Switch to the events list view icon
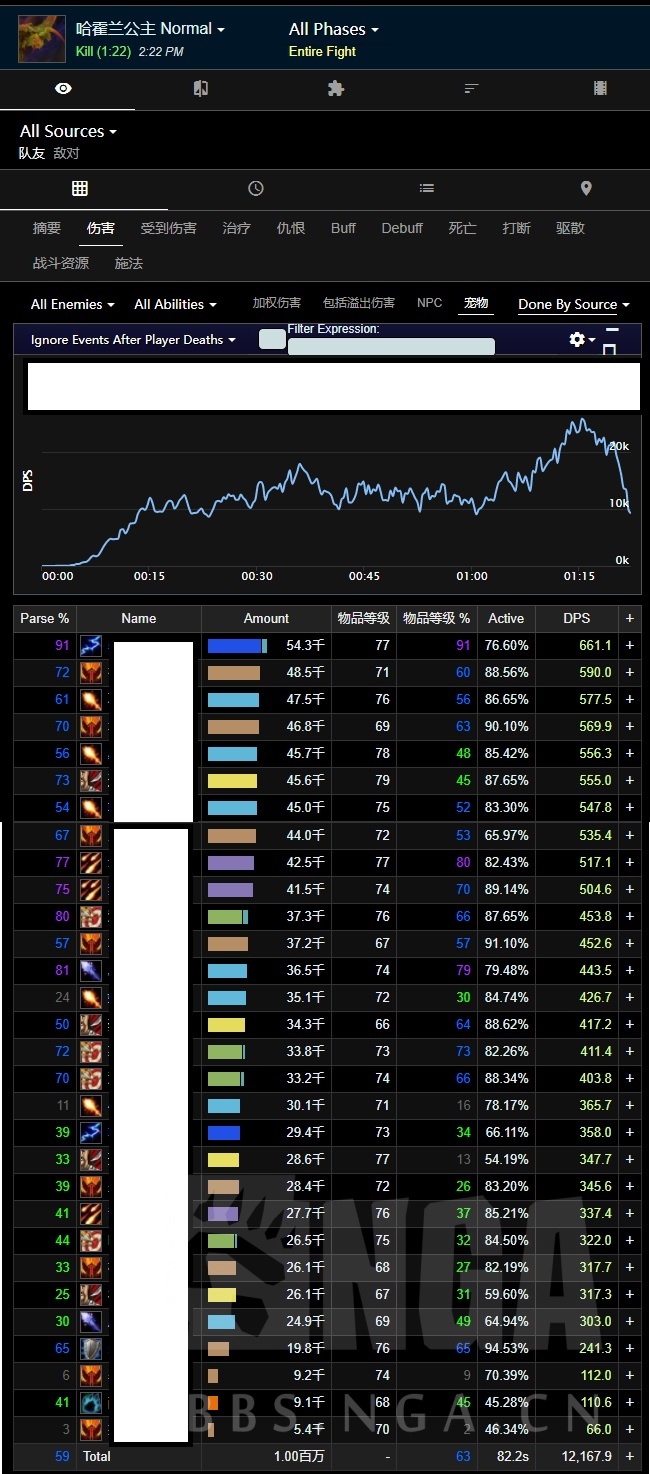Image resolution: width=650 pixels, height=1474 pixels. pyautogui.click(x=427, y=189)
